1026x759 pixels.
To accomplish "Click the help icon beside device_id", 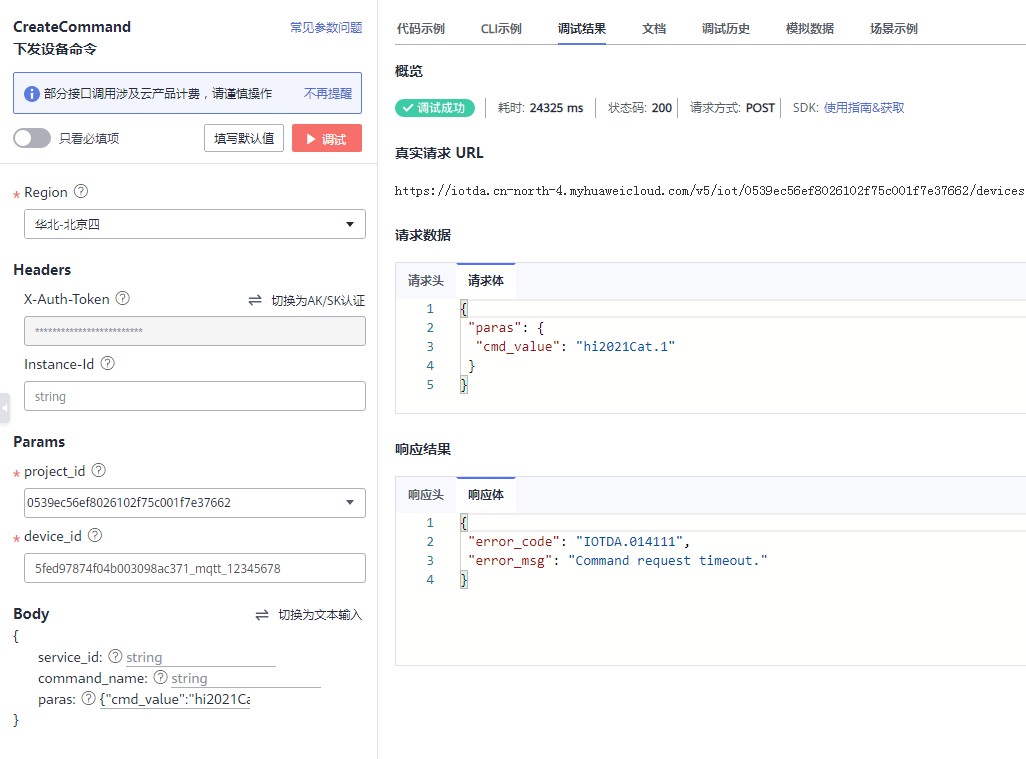I will [x=95, y=535].
